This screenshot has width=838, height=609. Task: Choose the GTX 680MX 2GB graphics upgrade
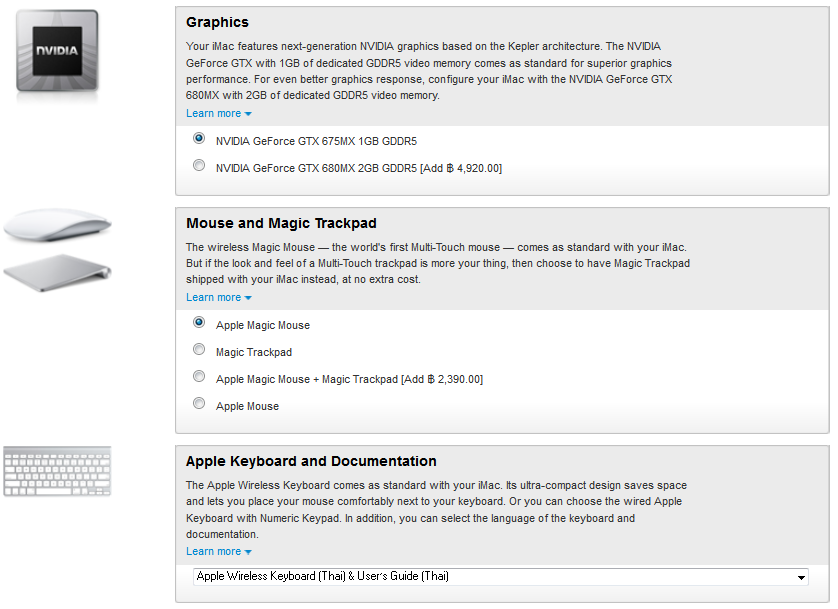click(199, 165)
